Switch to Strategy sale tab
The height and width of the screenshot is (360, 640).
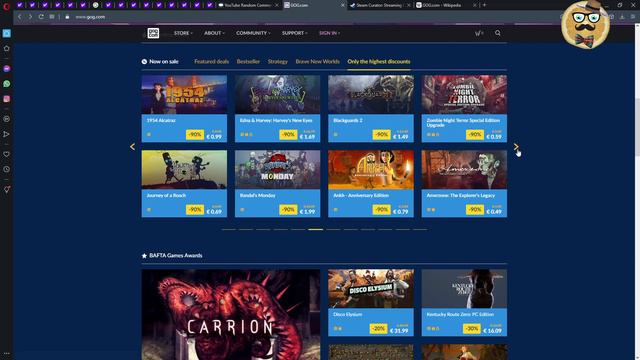278,62
